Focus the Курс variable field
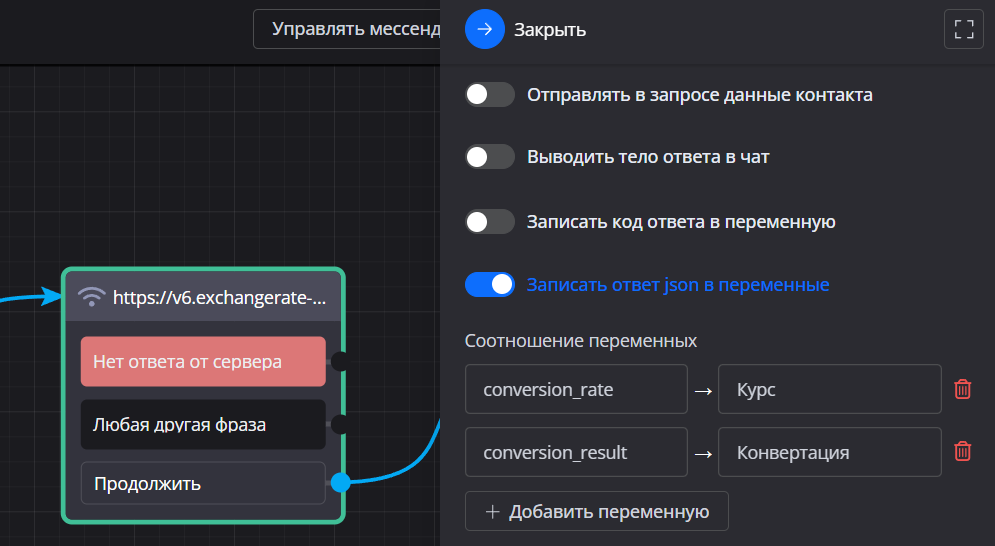995x546 pixels. [829, 389]
